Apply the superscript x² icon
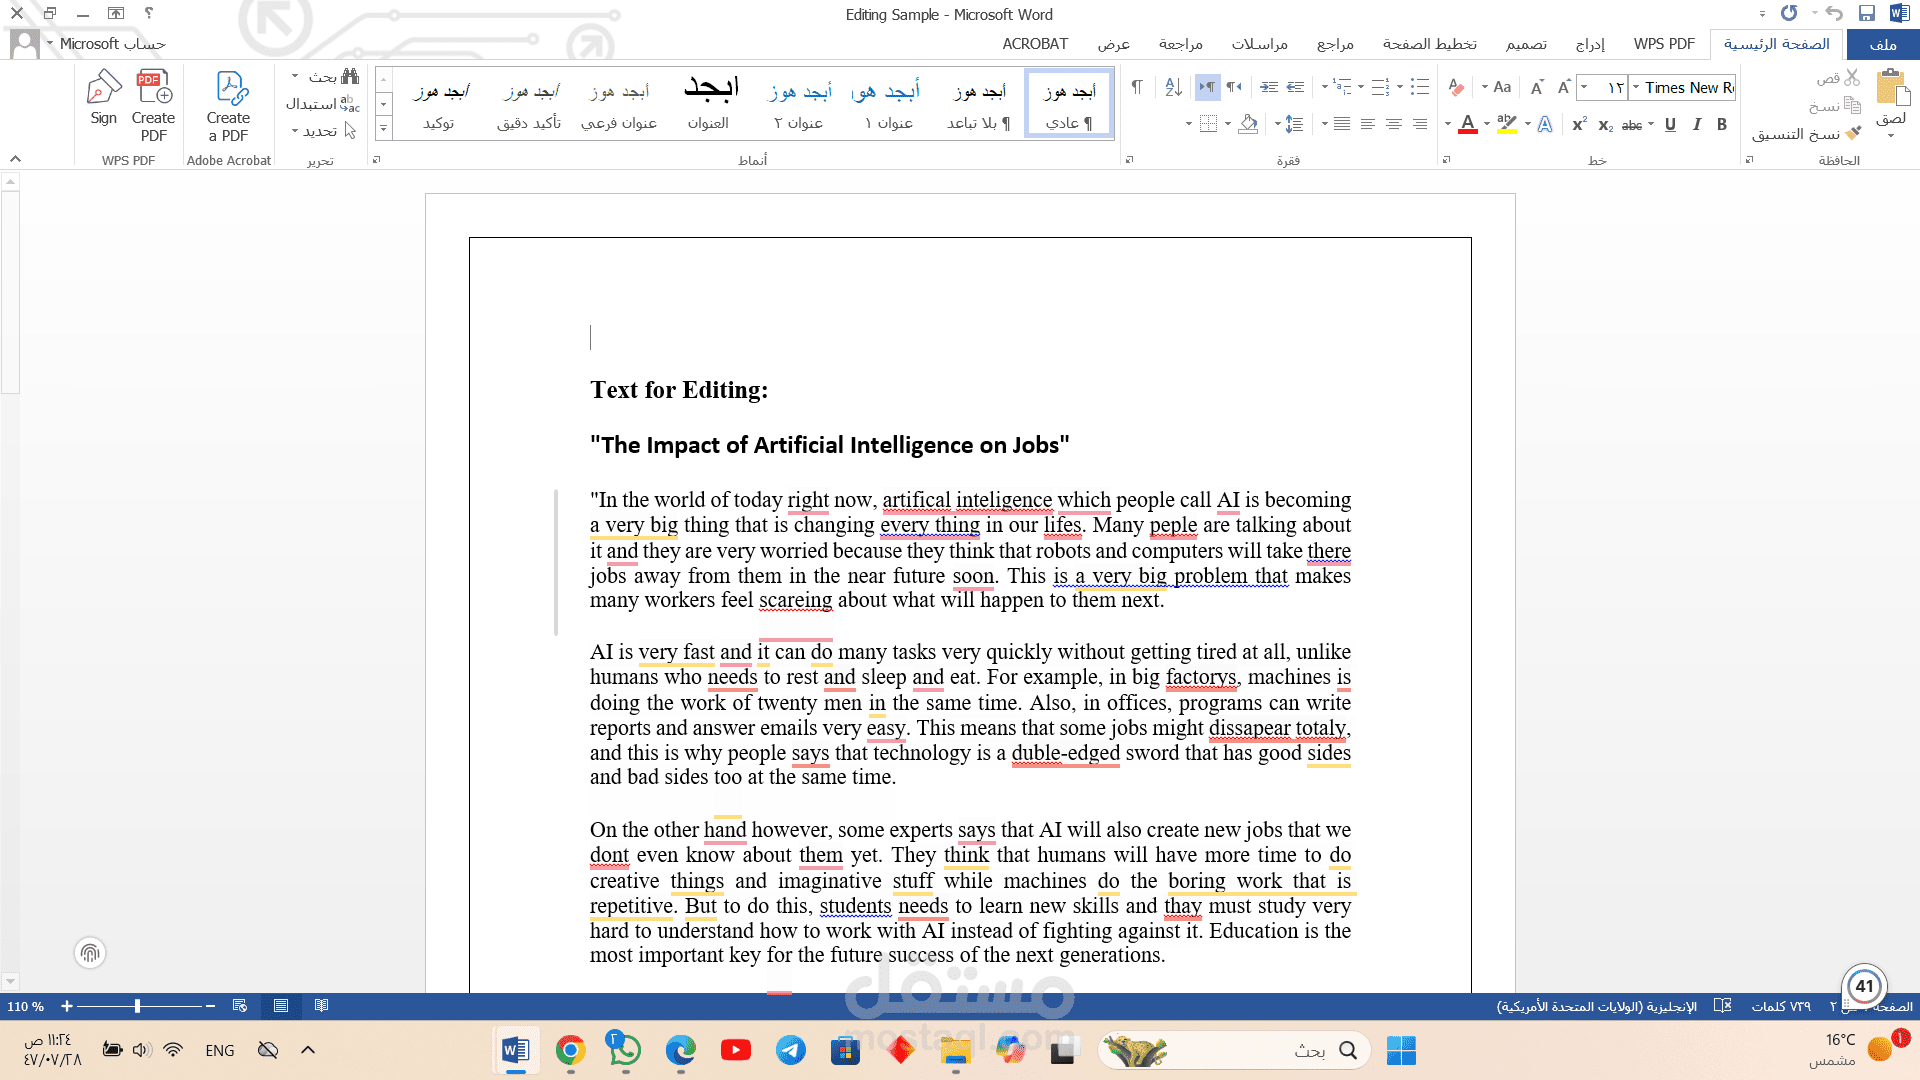The height and width of the screenshot is (1080, 1920). click(x=1579, y=125)
